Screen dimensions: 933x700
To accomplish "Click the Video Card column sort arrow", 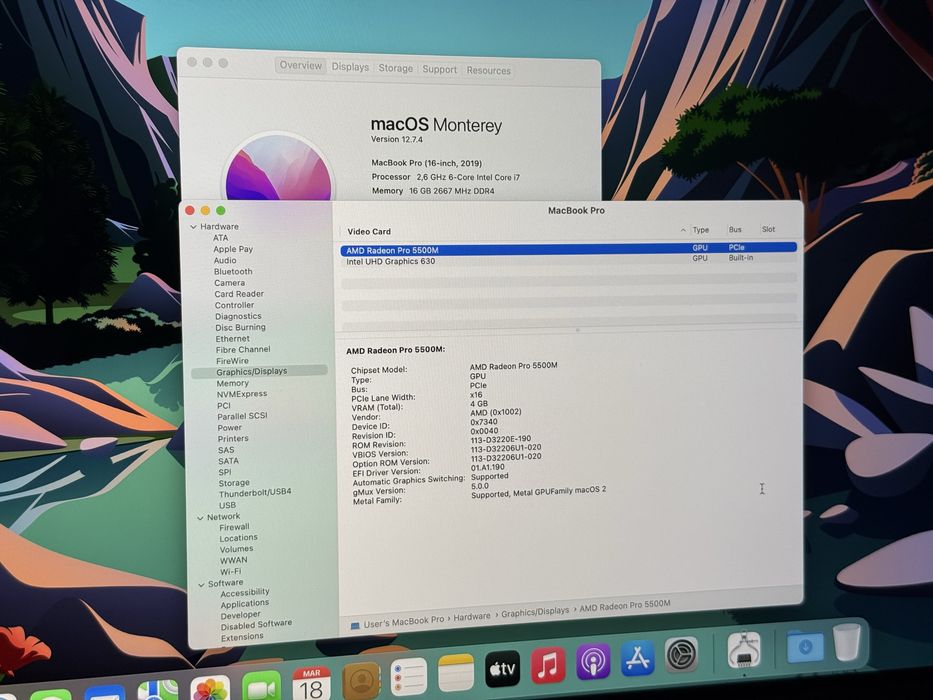I will coord(682,230).
